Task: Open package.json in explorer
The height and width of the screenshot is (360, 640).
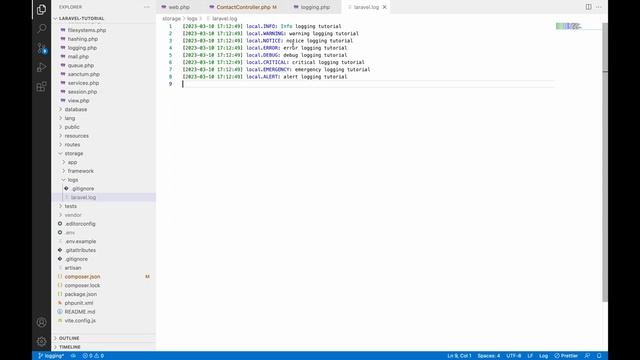Action: click(x=80, y=294)
